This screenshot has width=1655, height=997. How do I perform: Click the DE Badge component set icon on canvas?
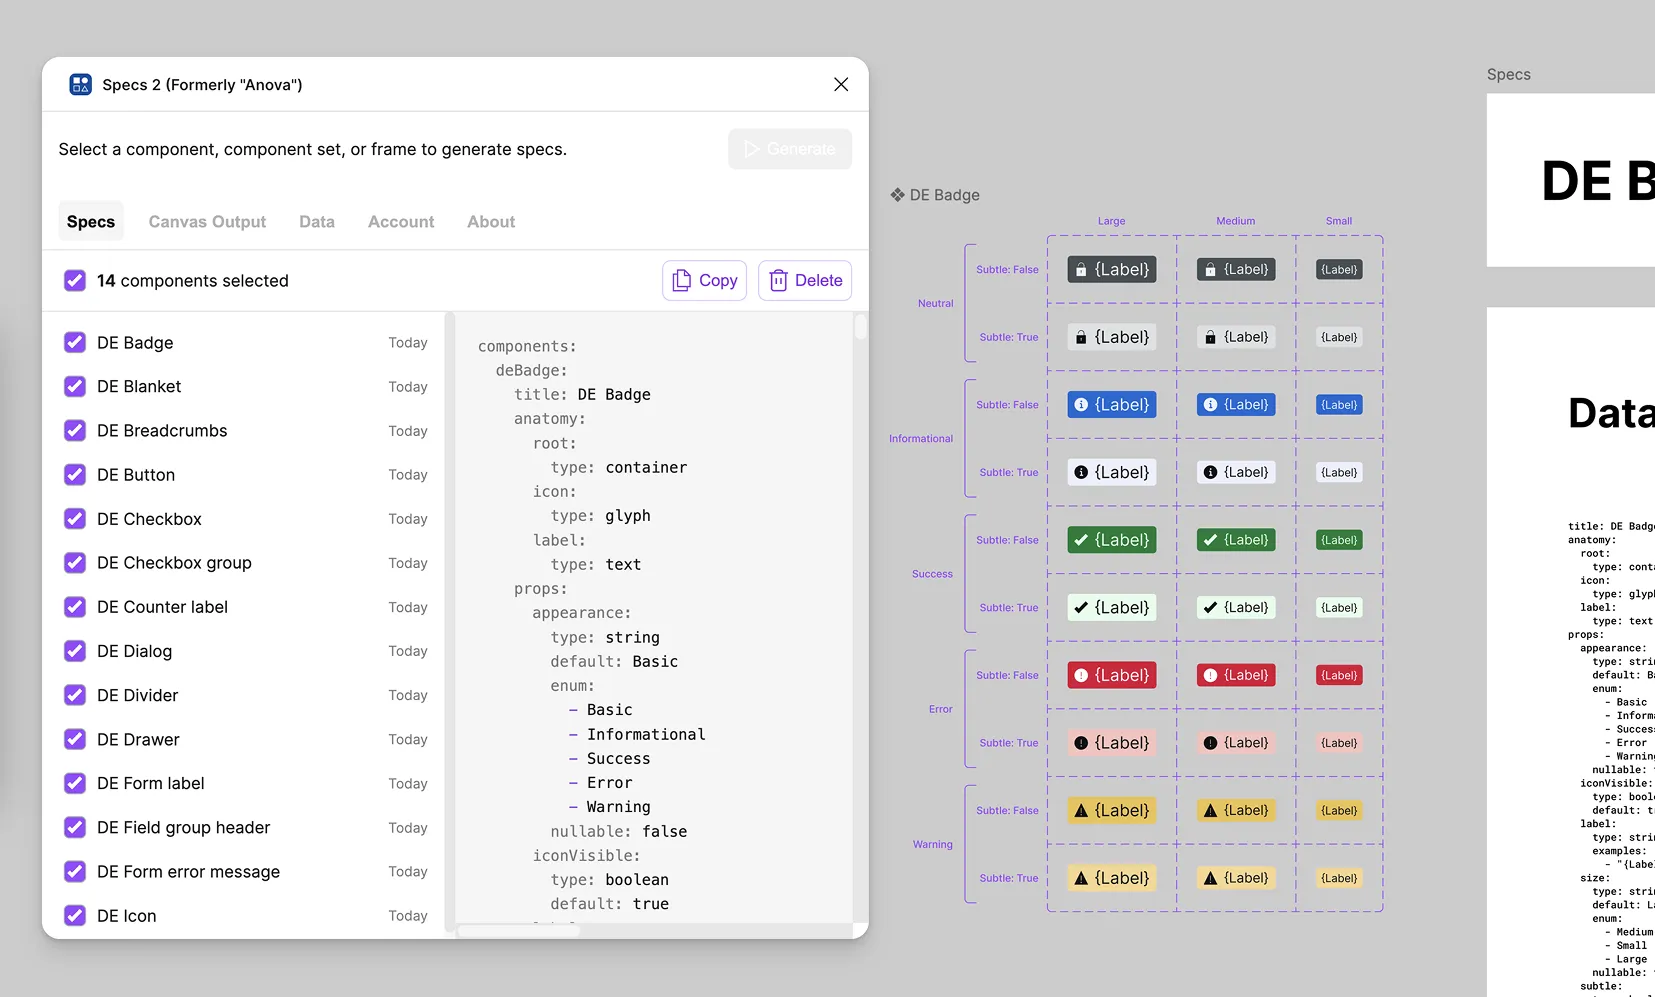pos(897,195)
